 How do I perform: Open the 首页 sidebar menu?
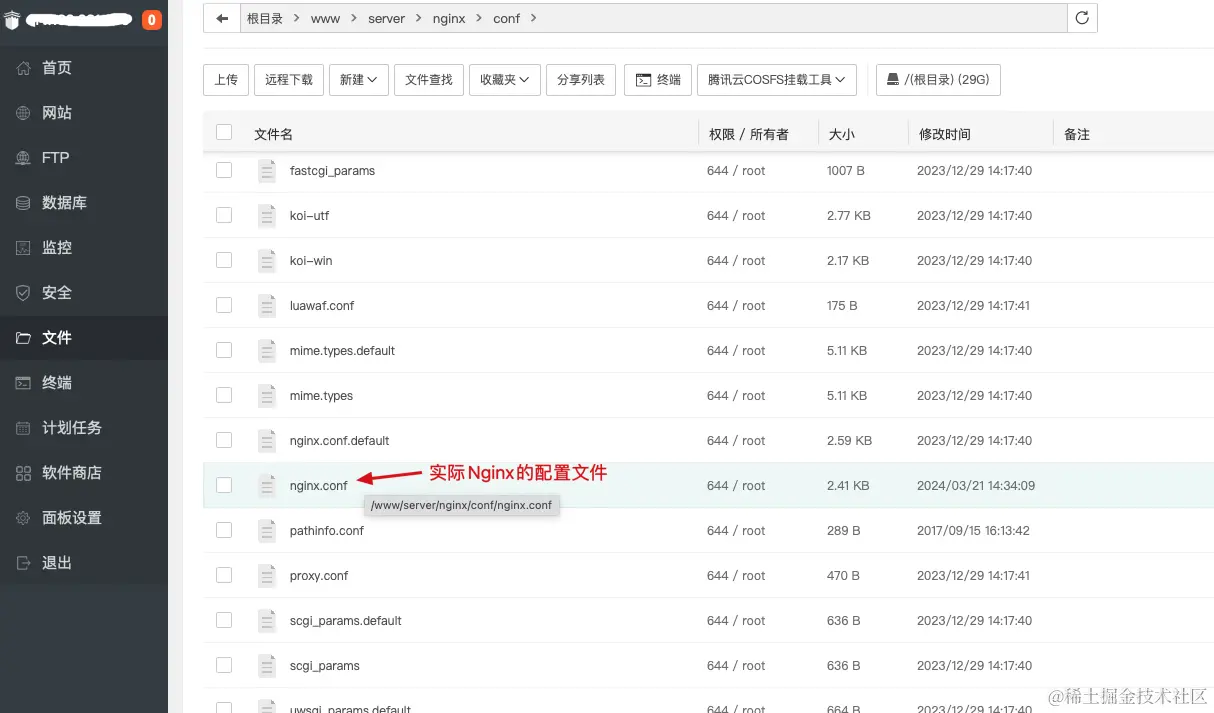coord(84,68)
